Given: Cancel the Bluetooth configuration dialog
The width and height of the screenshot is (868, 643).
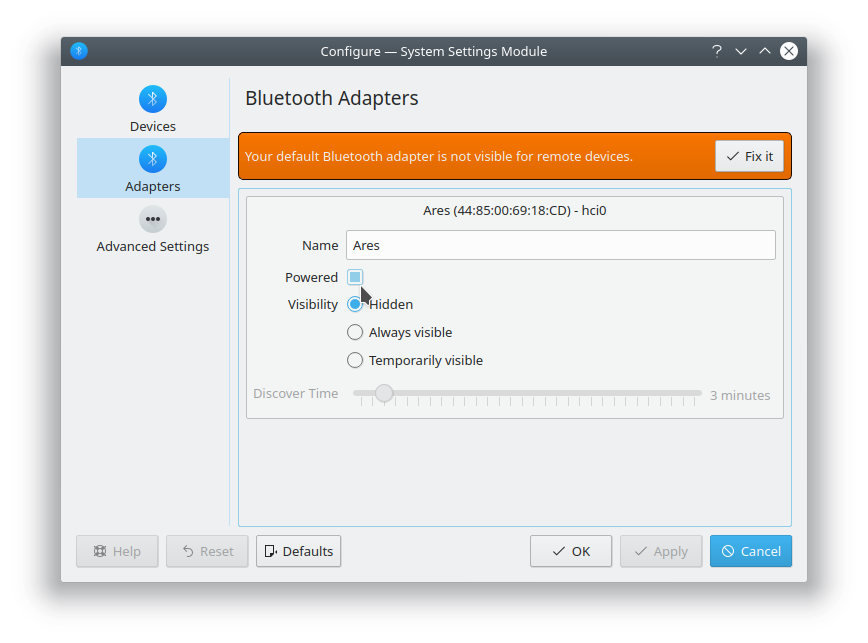Looking at the screenshot, I should (x=751, y=551).
